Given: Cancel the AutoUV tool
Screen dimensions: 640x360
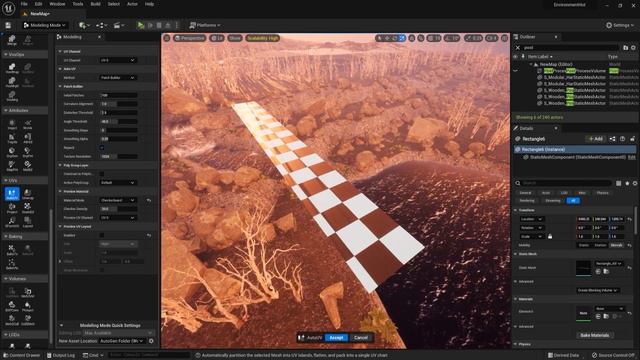Looking at the screenshot, I should point(361,338).
